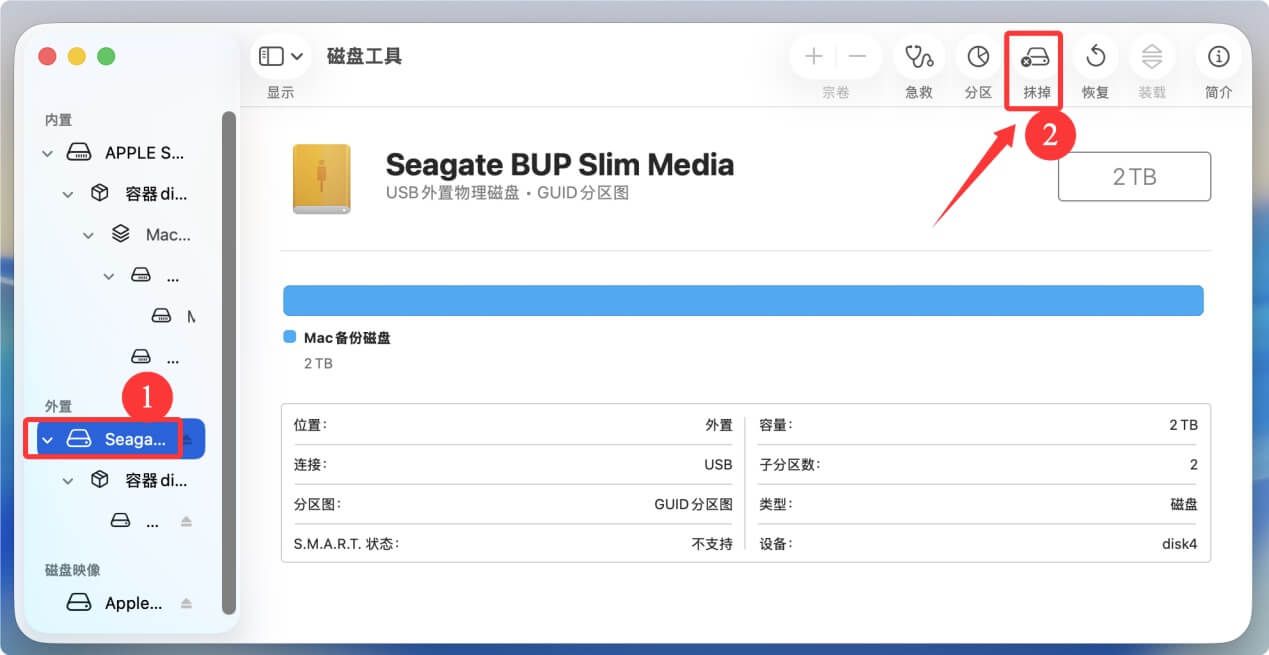Select the Restore (恢复) icon
Viewport: 1269px width, 655px height.
[x=1095, y=57]
